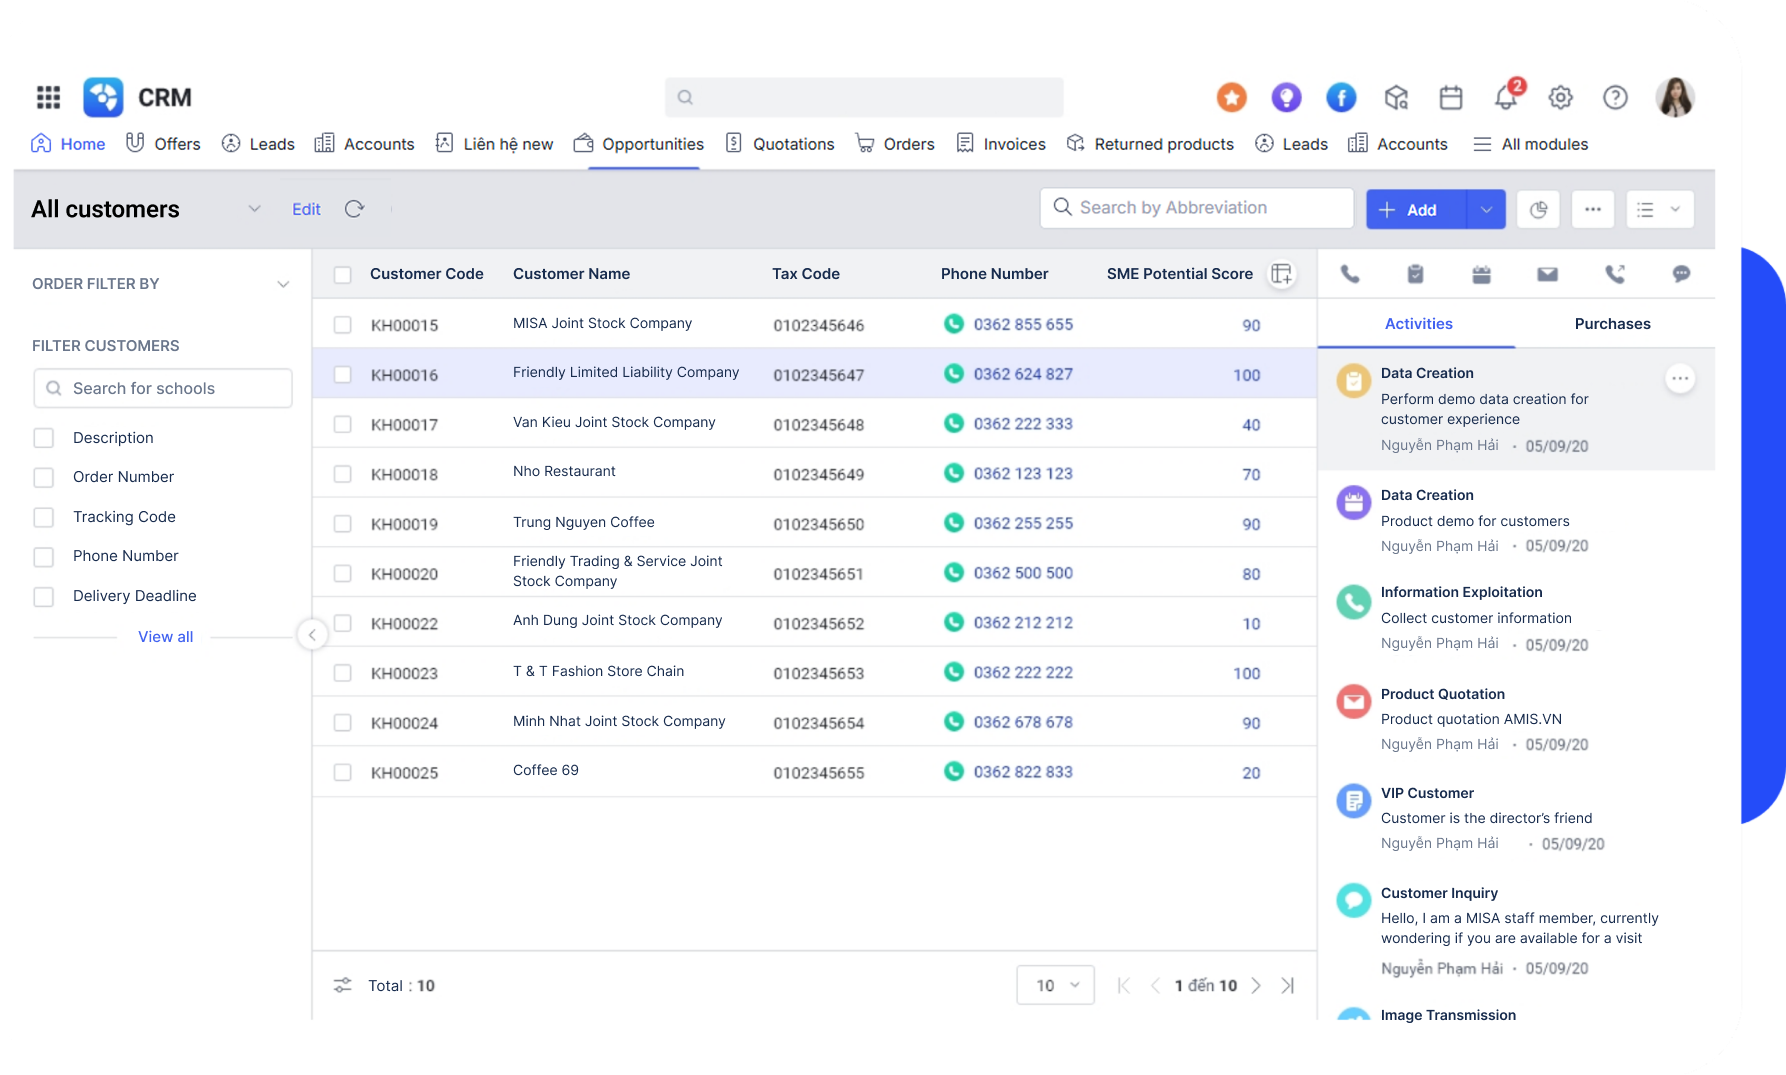Open the page size dropdown showing 10
1786x1075 pixels.
click(x=1054, y=985)
